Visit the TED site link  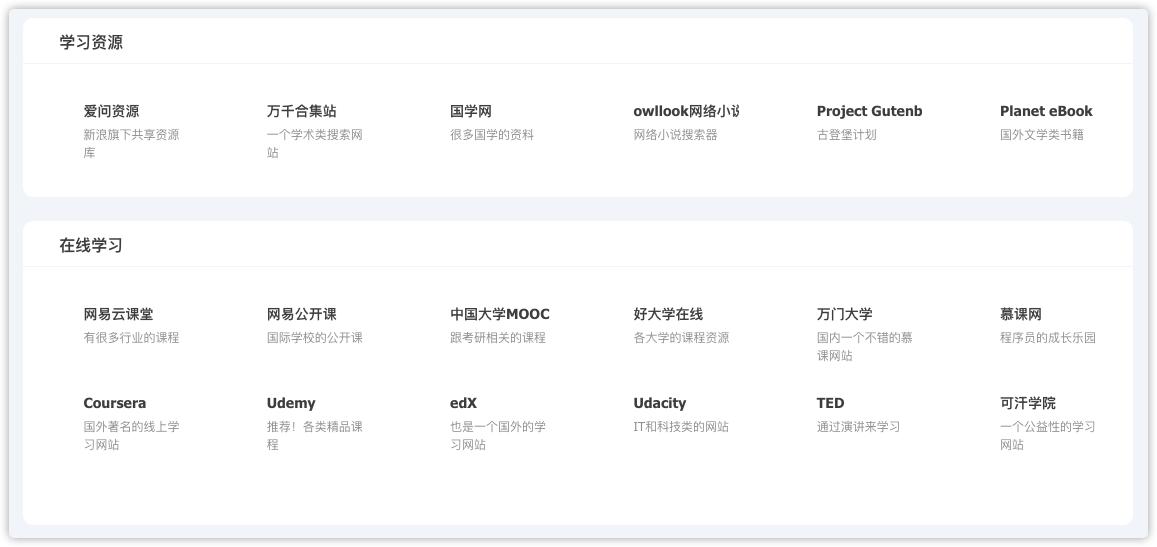pyautogui.click(x=830, y=403)
